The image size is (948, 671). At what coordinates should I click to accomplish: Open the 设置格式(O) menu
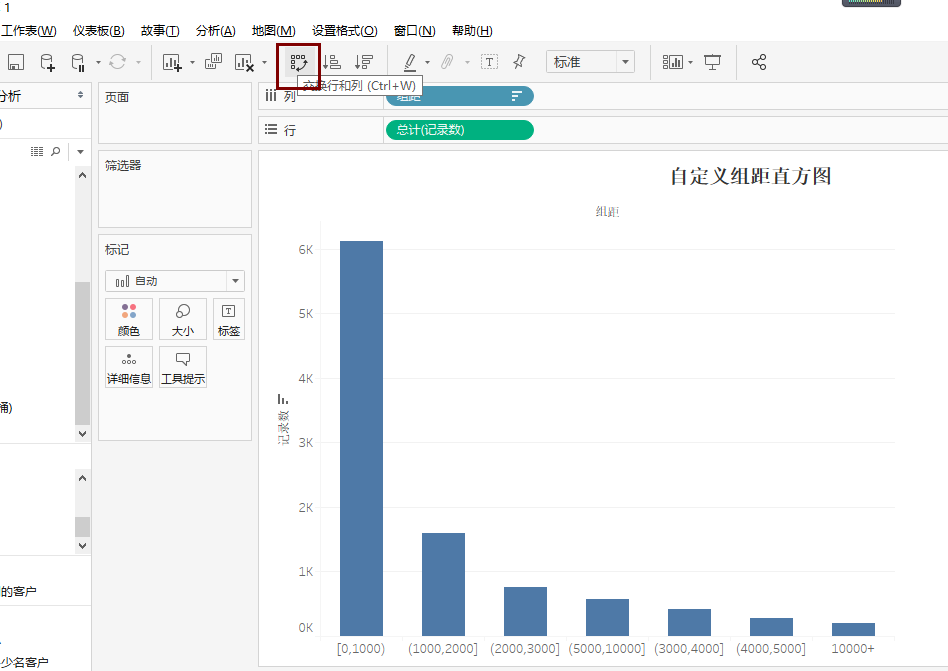[345, 30]
